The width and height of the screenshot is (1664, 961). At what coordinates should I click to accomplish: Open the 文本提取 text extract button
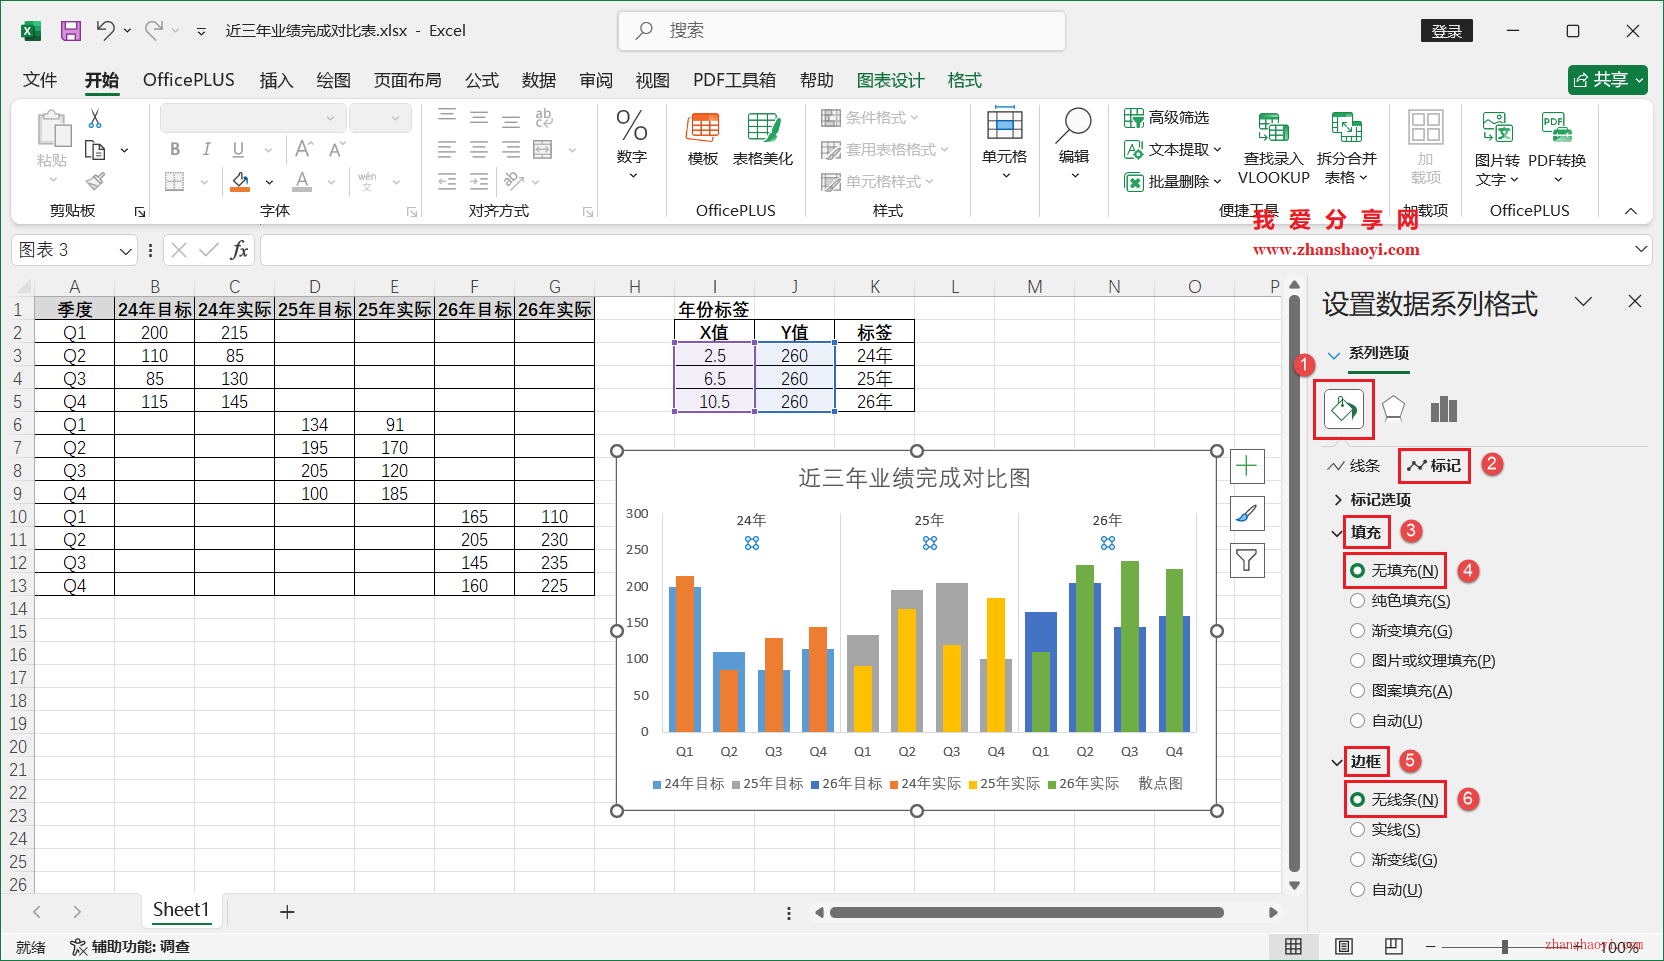[x=1173, y=150]
